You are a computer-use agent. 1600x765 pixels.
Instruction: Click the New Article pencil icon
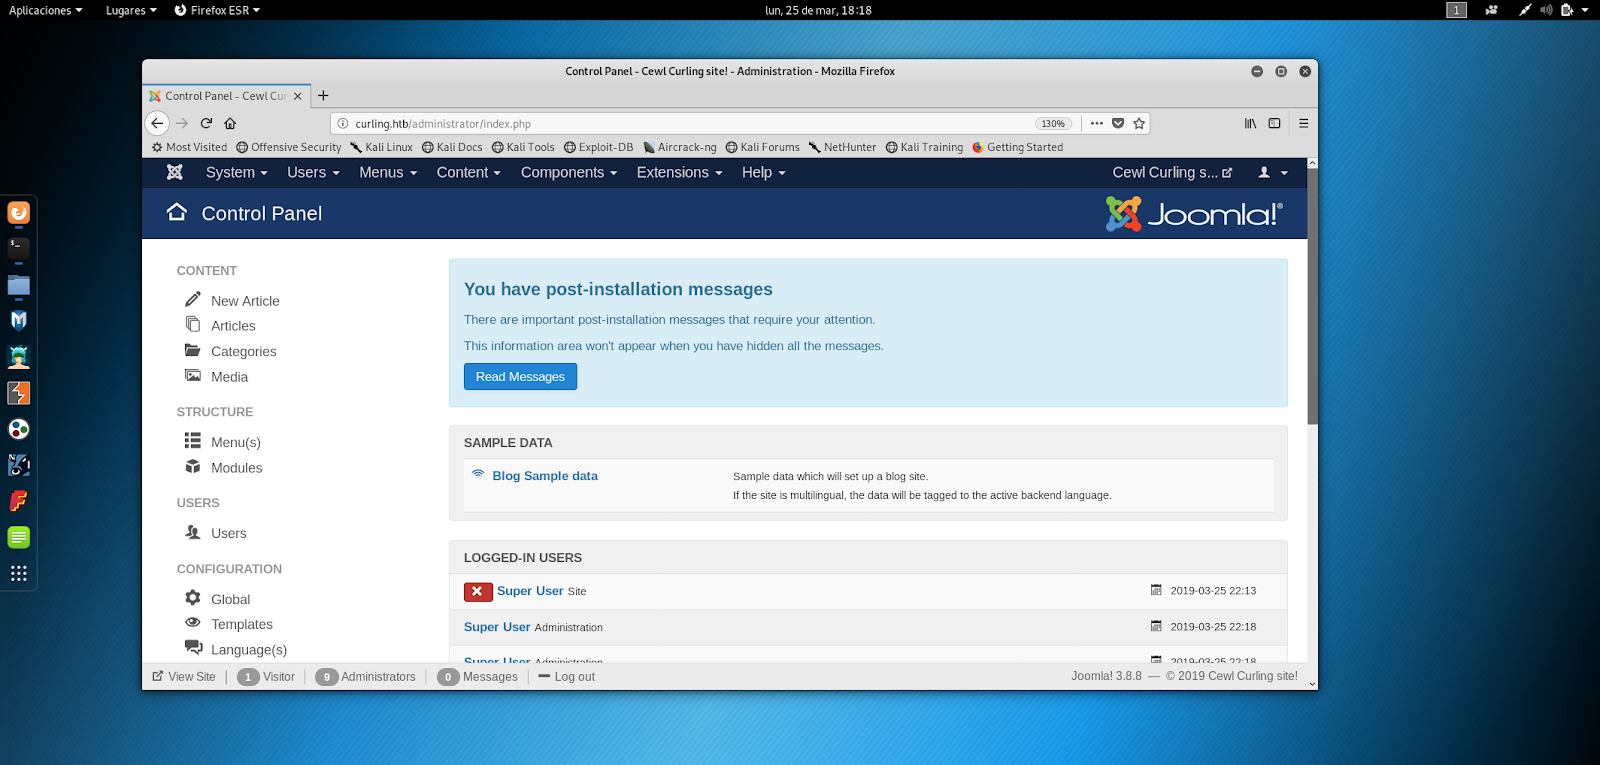point(193,299)
